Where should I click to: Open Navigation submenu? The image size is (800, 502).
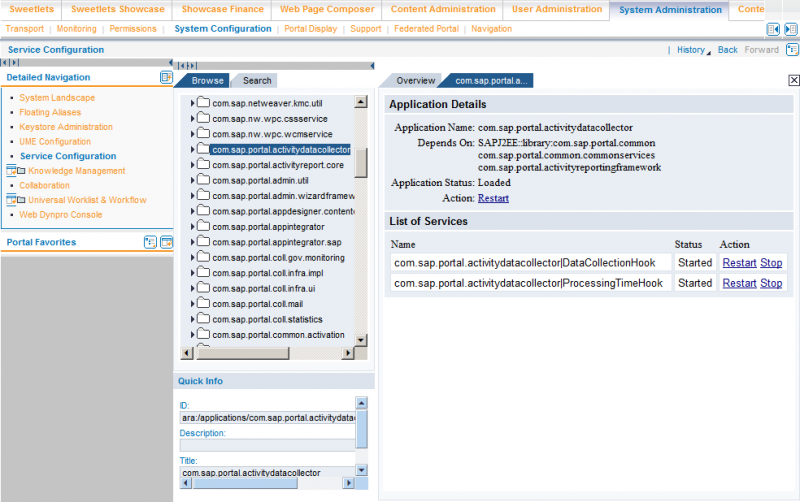click(491, 29)
